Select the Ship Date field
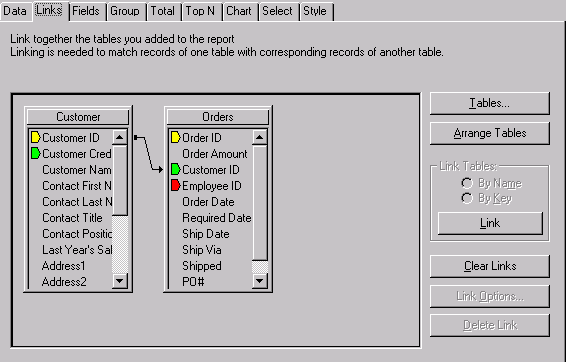This screenshot has width=566, height=362. pos(206,234)
